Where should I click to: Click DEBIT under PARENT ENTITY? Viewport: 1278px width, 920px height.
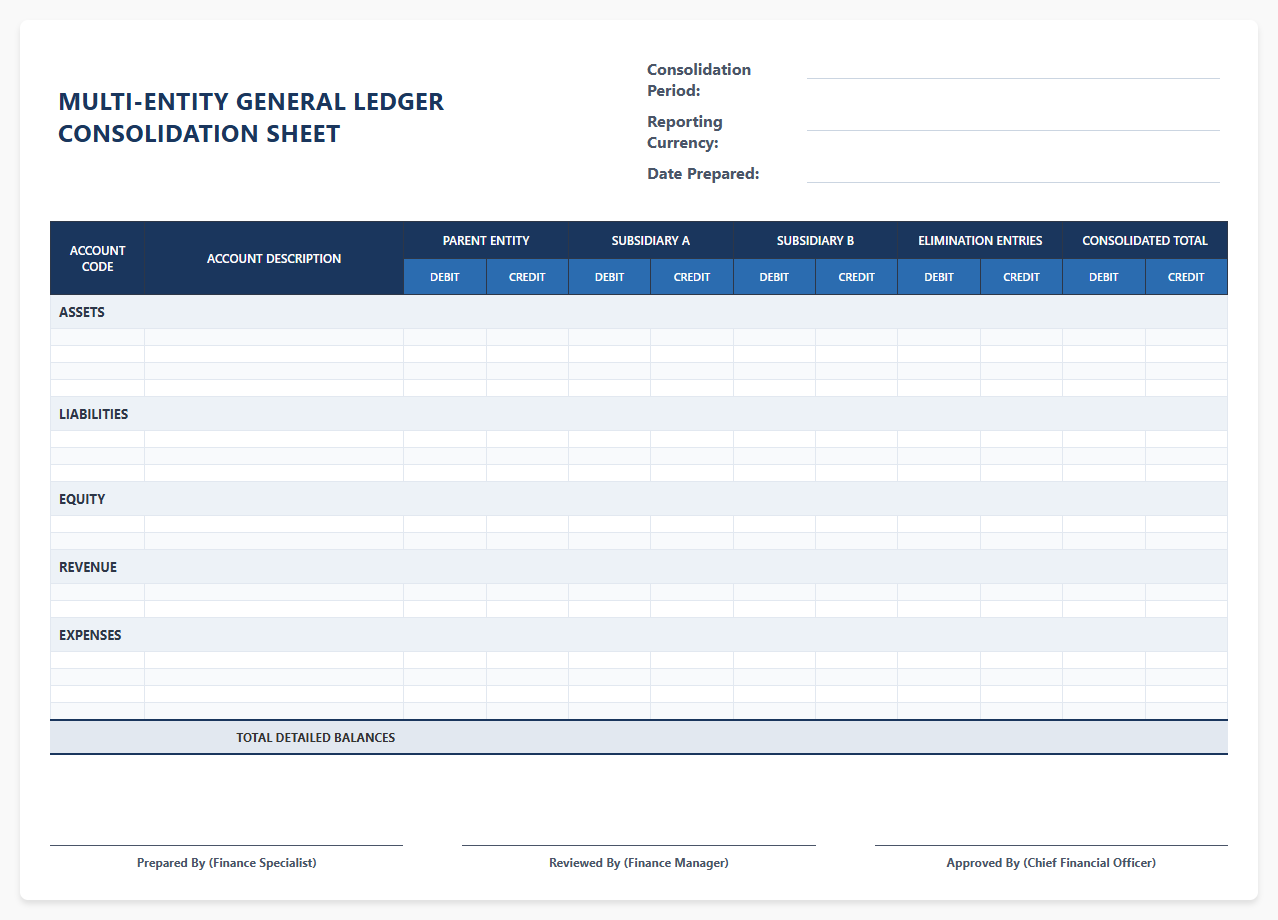click(445, 277)
